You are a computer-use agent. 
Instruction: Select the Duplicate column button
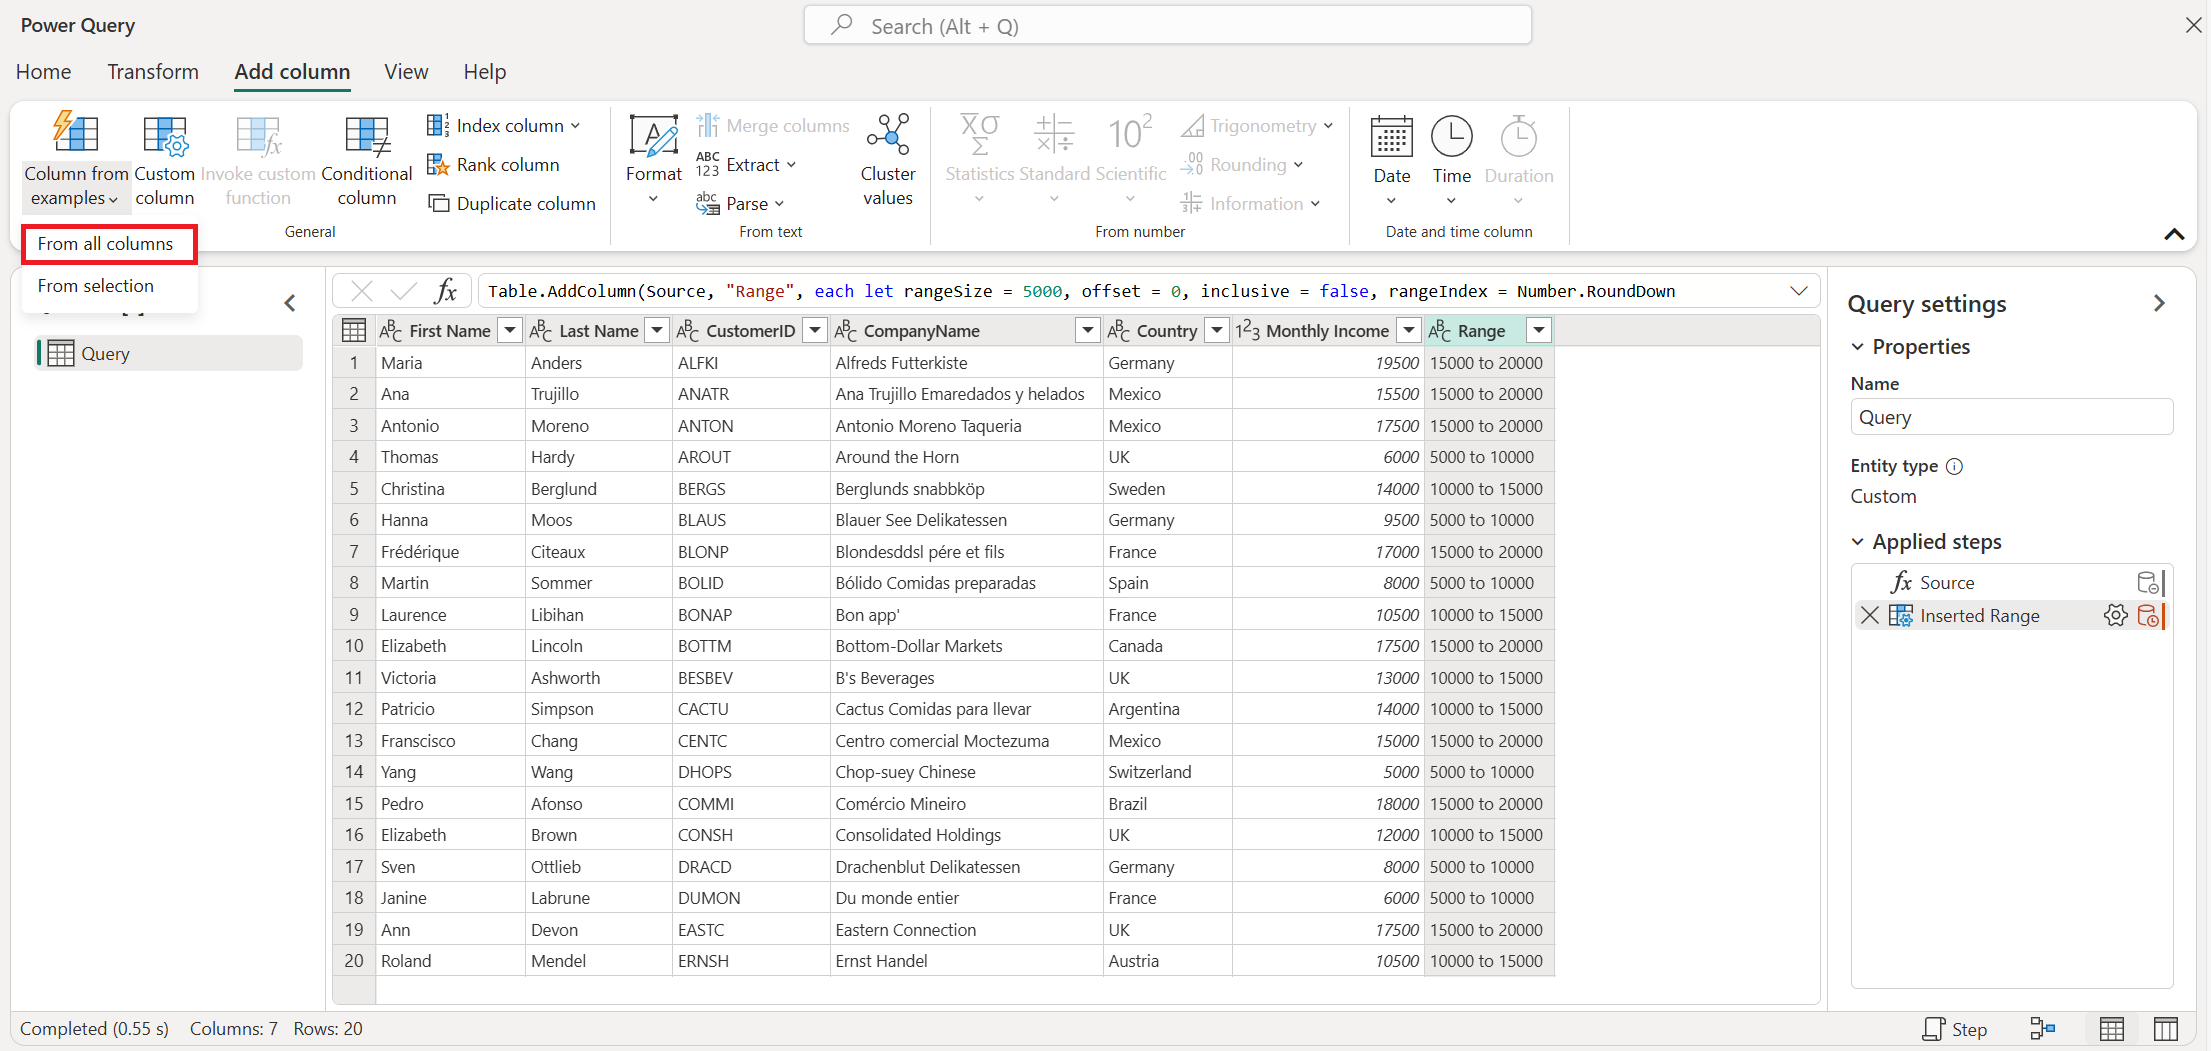[512, 204]
